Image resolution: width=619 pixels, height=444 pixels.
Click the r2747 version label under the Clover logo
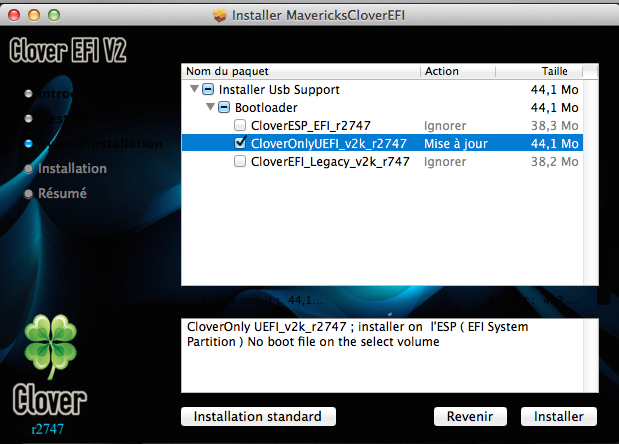tap(47, 429)
